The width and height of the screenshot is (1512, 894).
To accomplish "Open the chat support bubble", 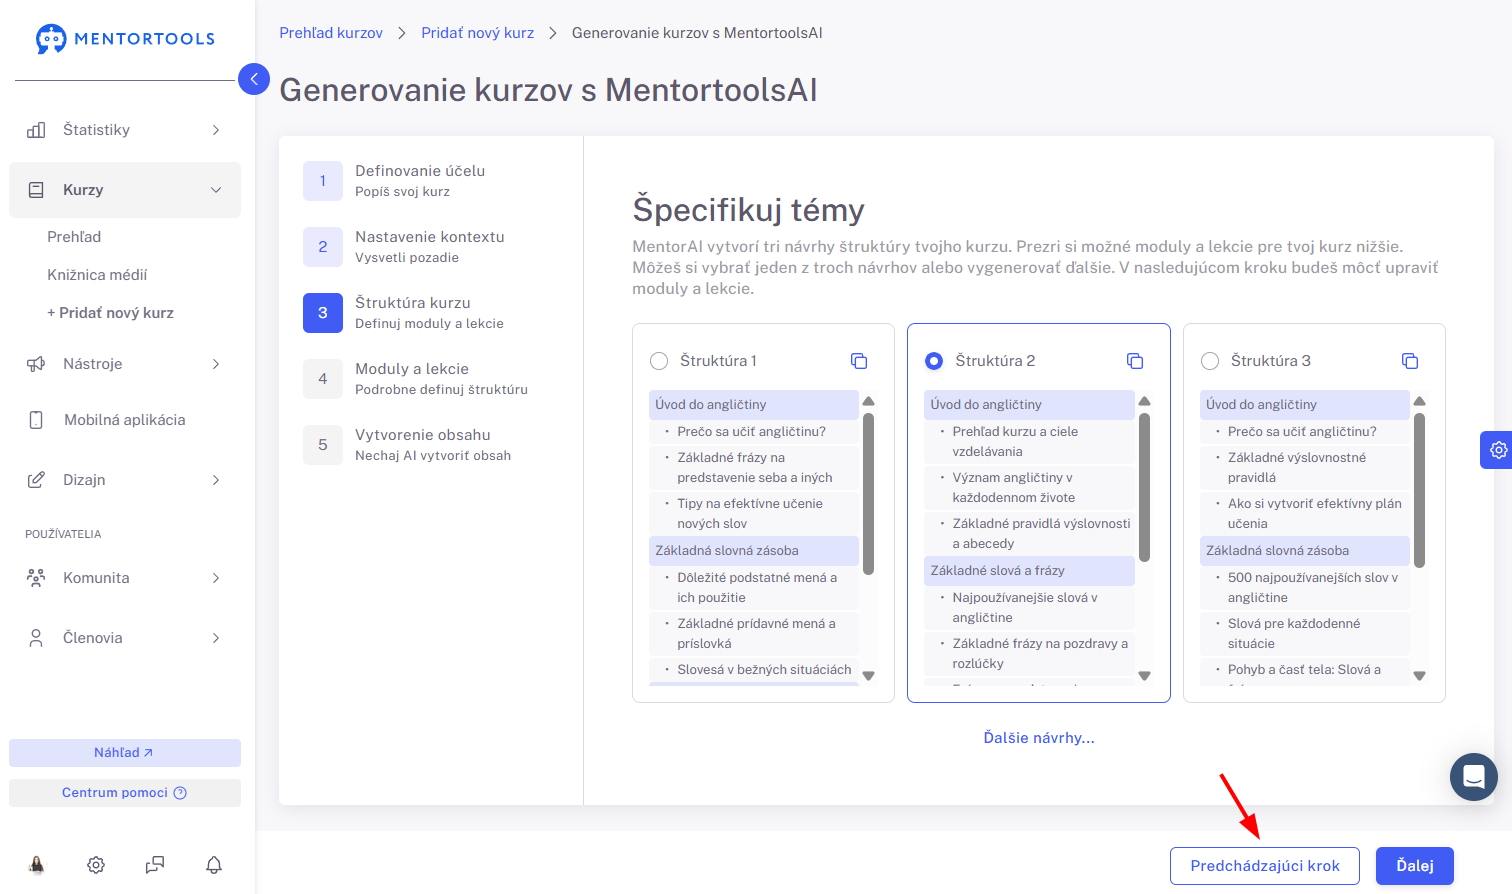I will tap(1474, 777).
